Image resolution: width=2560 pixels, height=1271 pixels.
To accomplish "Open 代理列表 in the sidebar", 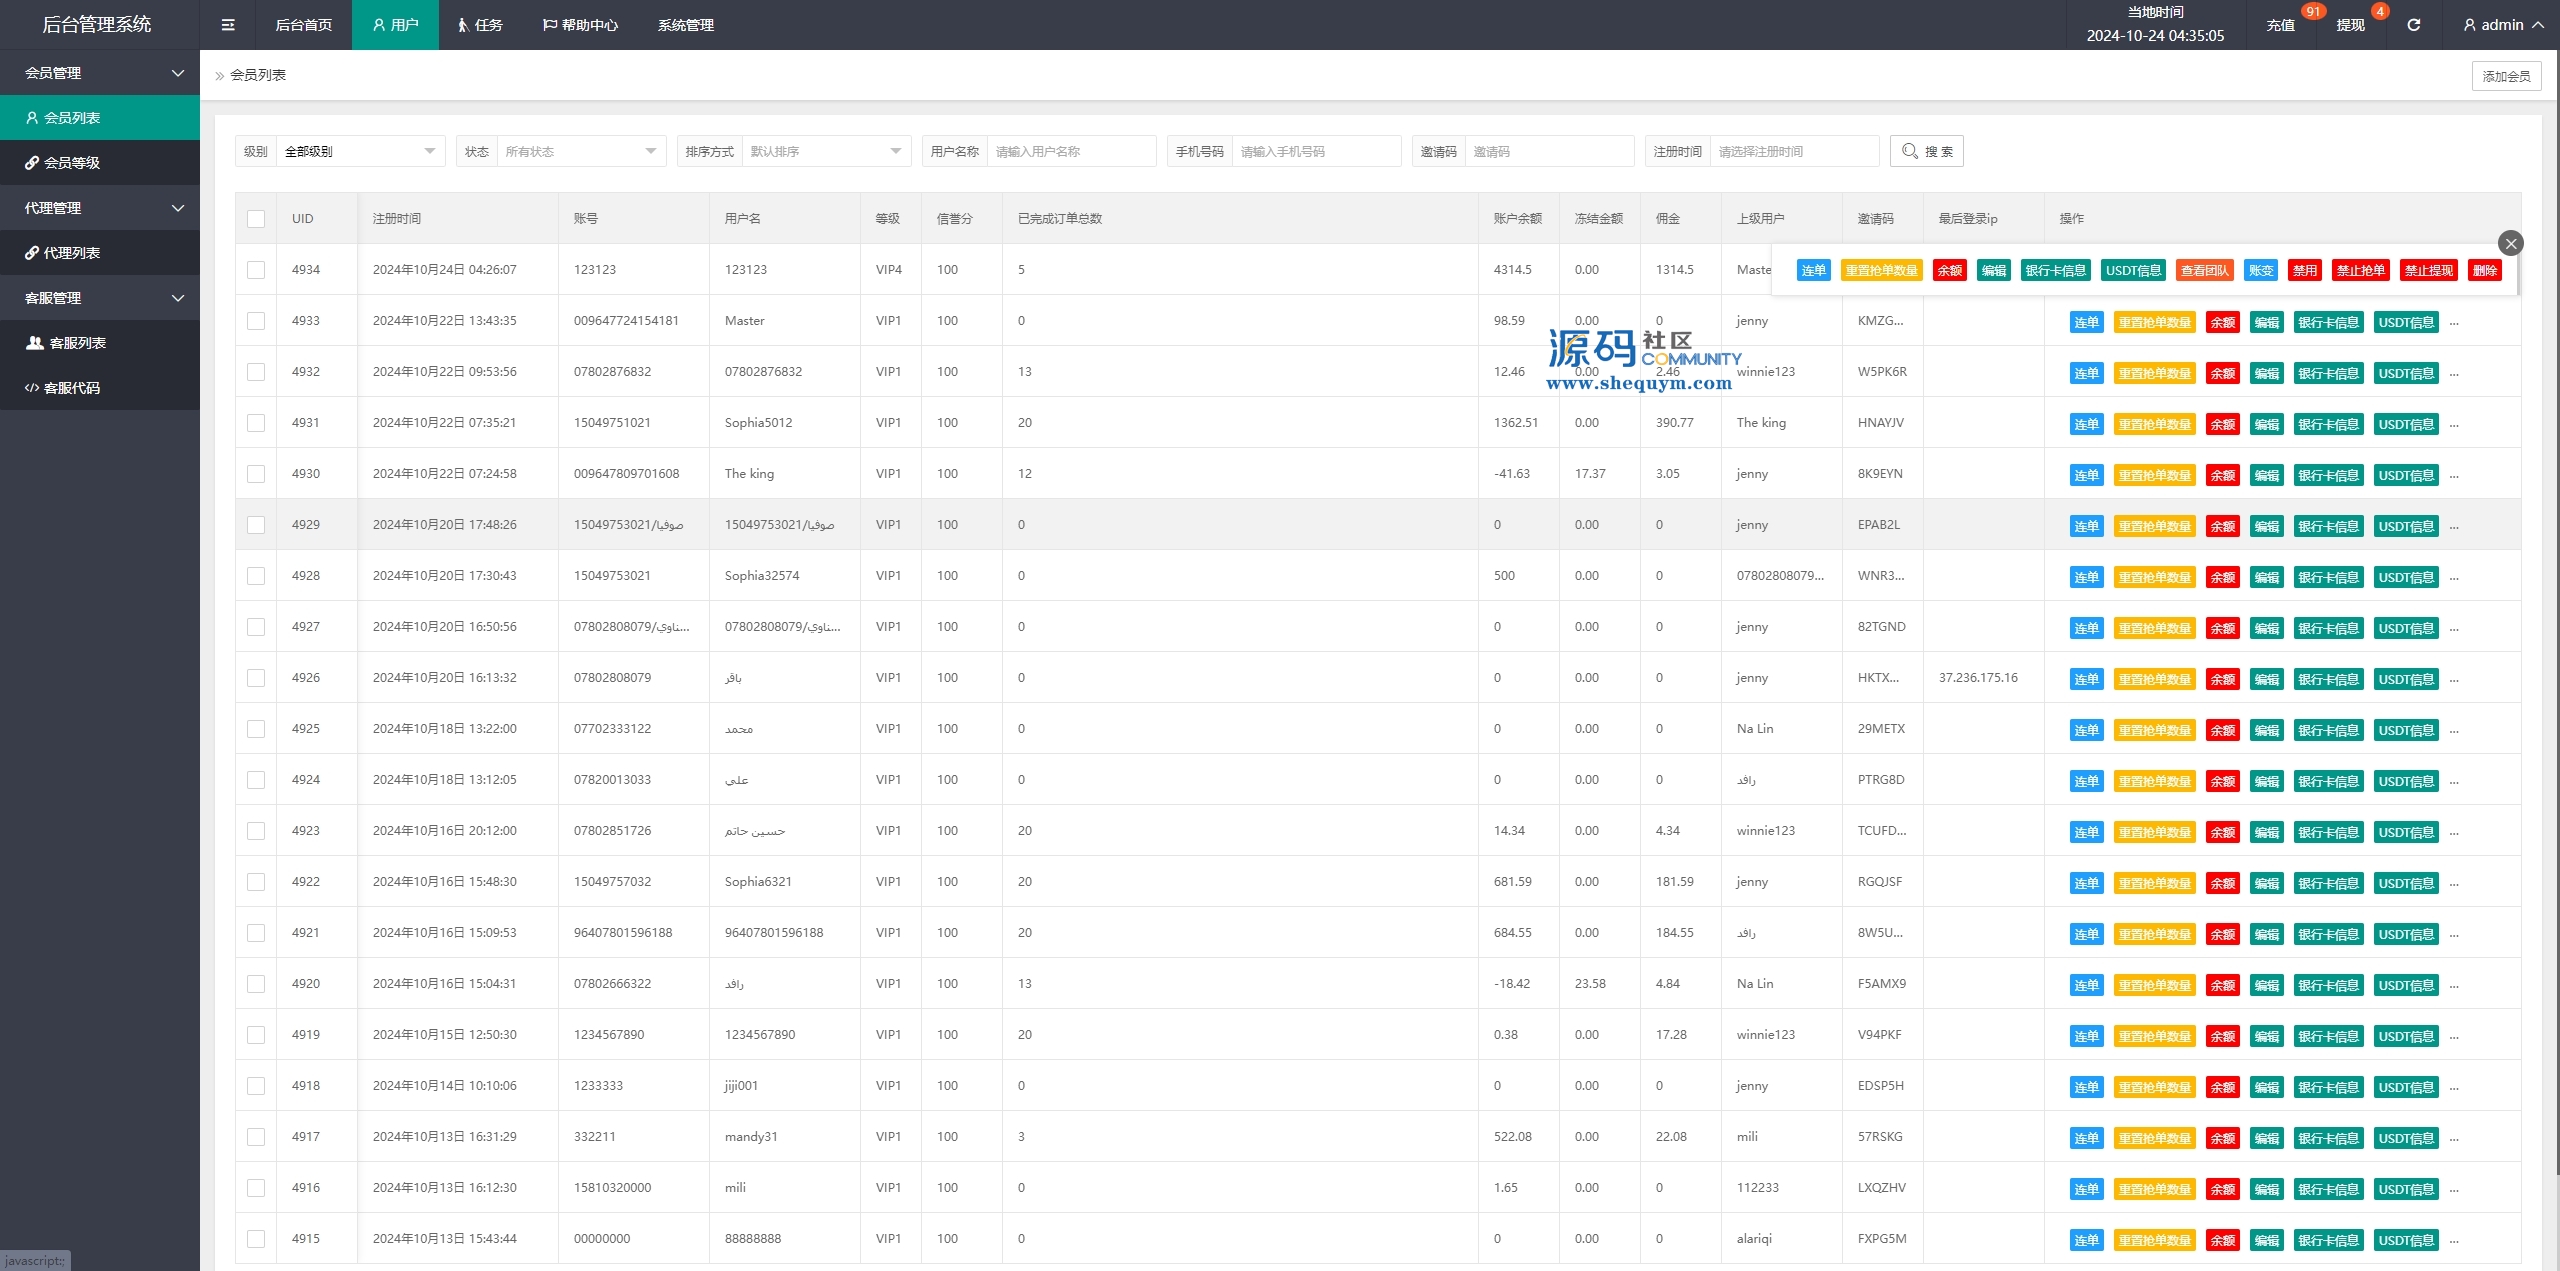I will coord(71,253).
